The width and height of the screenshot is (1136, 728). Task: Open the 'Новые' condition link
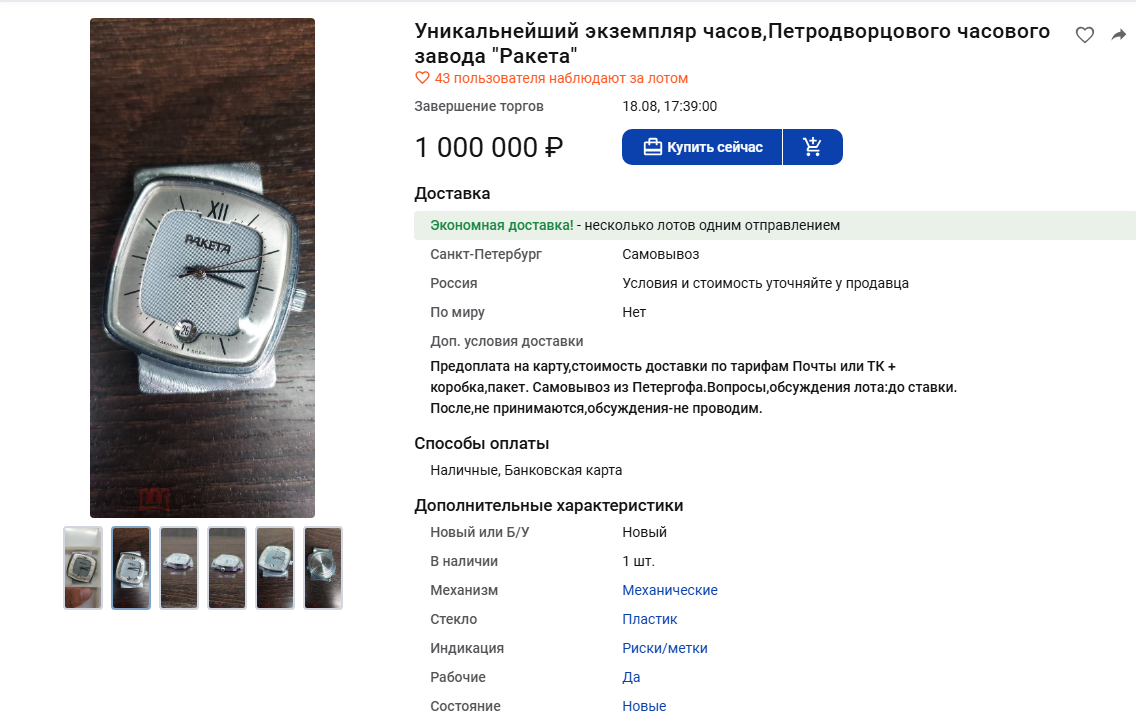click(x=644, y=706)
